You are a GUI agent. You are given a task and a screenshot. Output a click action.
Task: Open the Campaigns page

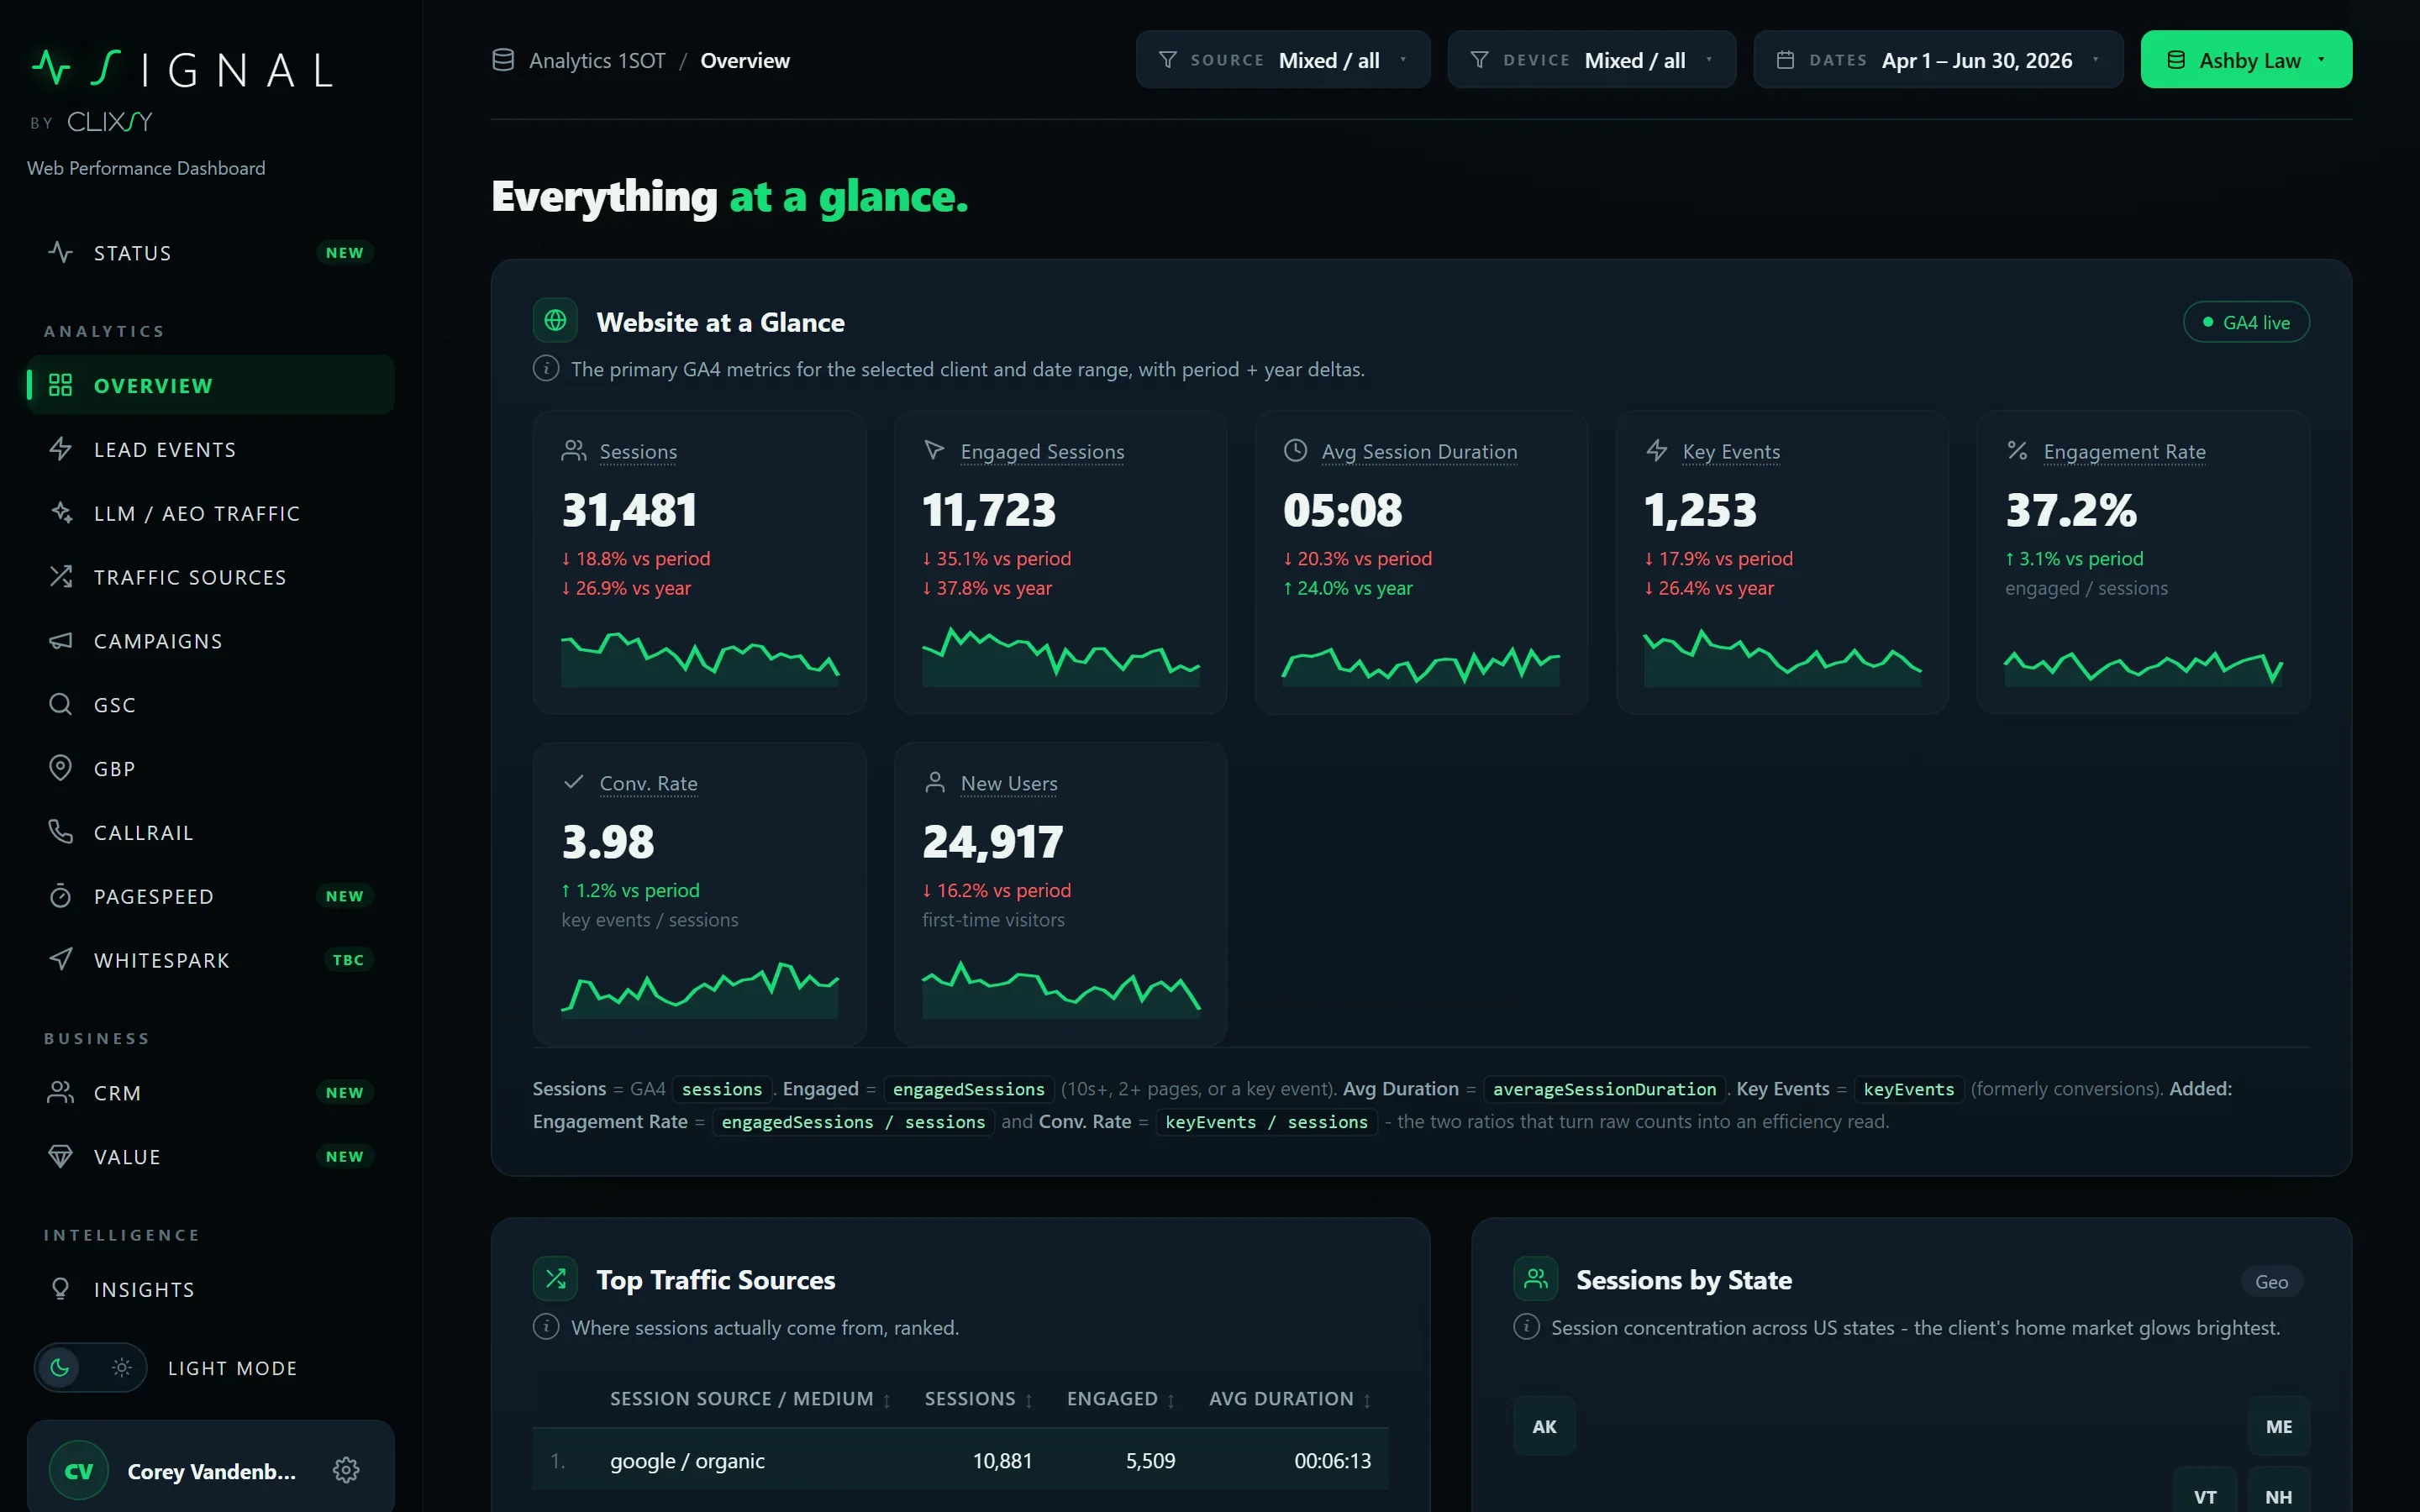211,641
